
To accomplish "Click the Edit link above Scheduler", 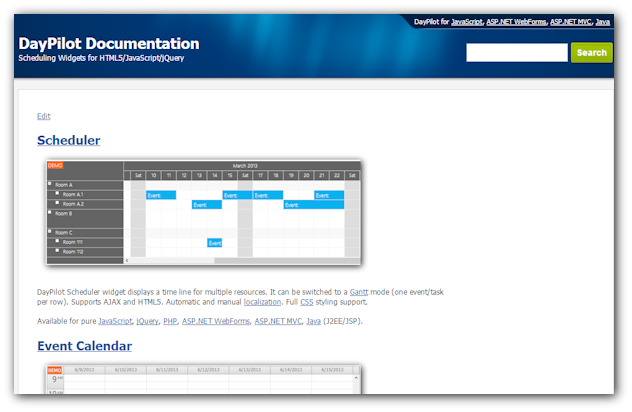I will coord(44,116).
